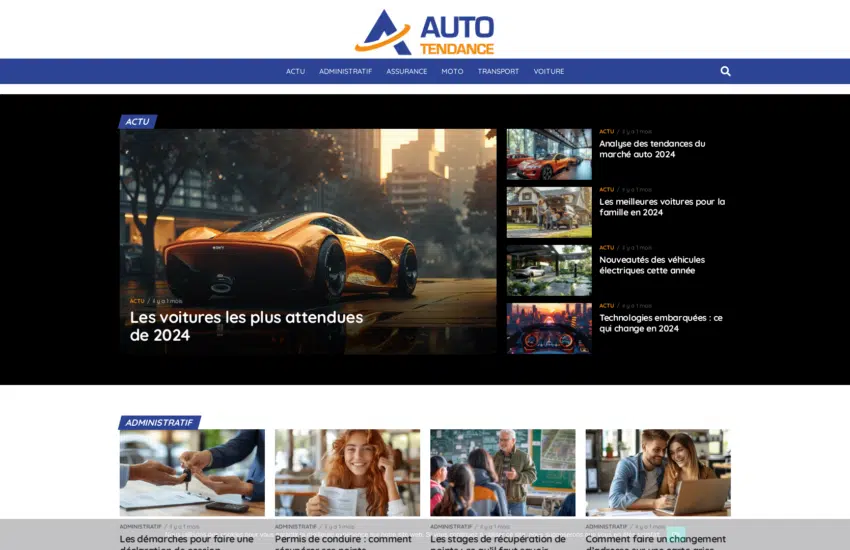Viewport: 850px width, 550px height.
Task: Open the MOTO navigation link
Action: point(452,72)
